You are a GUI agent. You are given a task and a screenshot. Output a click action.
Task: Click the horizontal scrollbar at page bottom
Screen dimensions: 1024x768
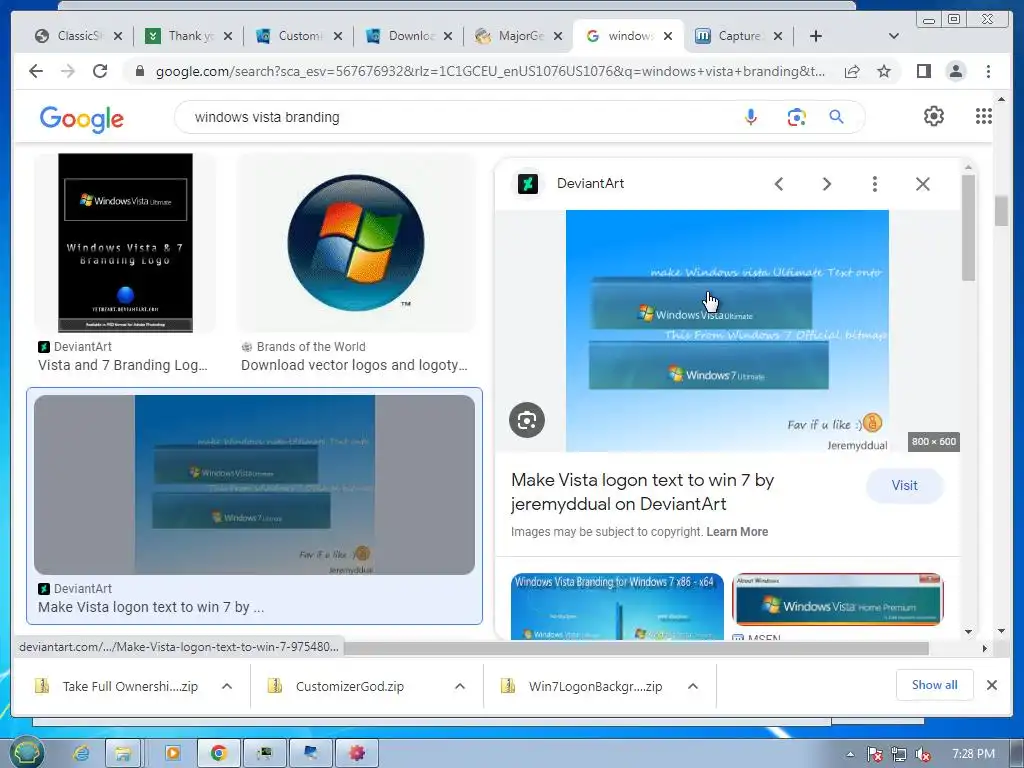(x=637, y=648)
